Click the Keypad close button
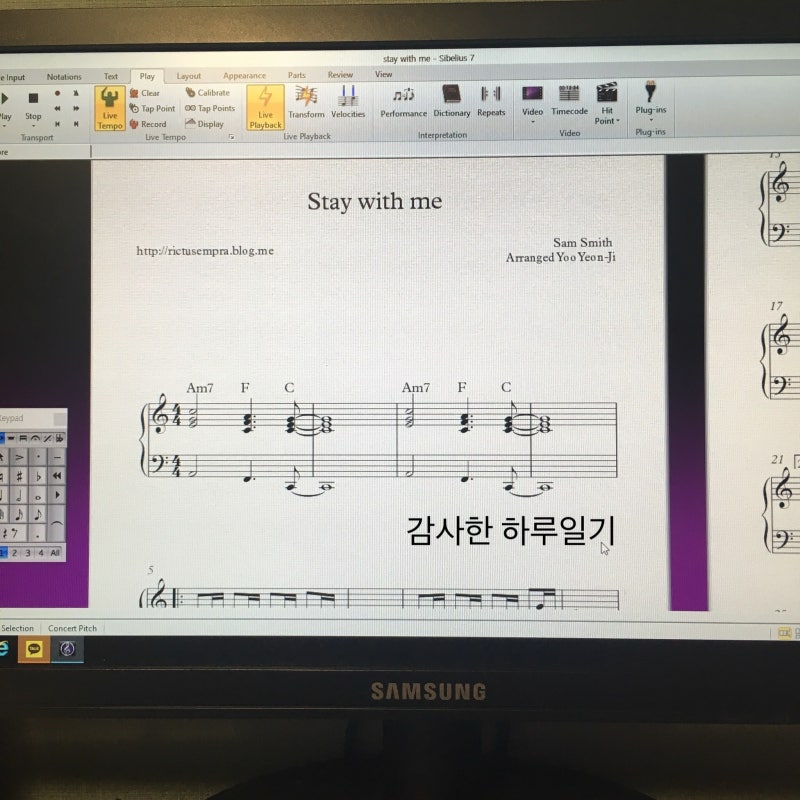The image size is (800, 800). coord(60,419)
